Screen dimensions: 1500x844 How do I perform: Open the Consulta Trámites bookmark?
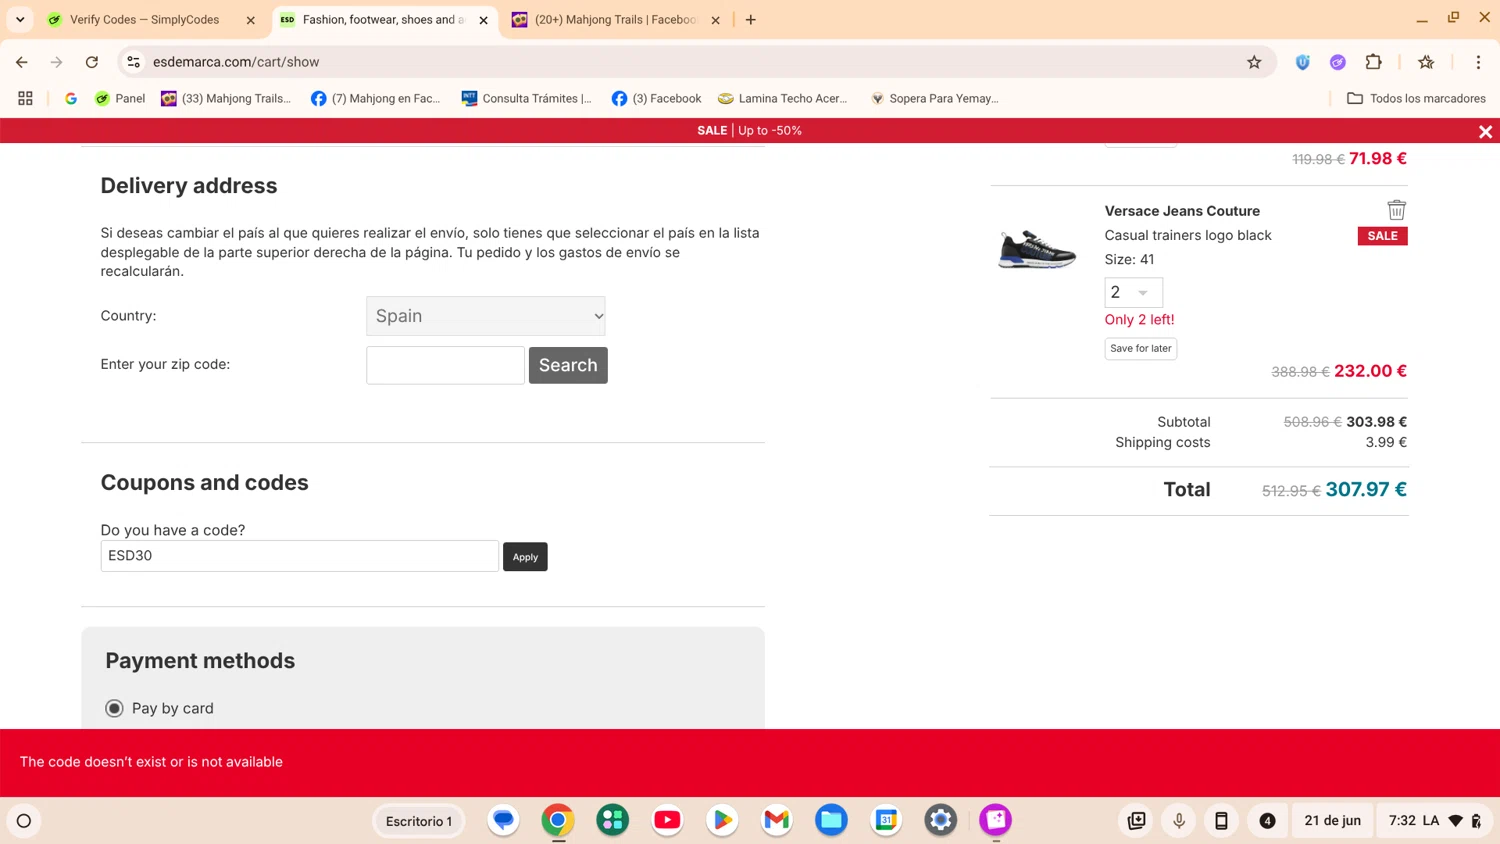tap(527, 98)
